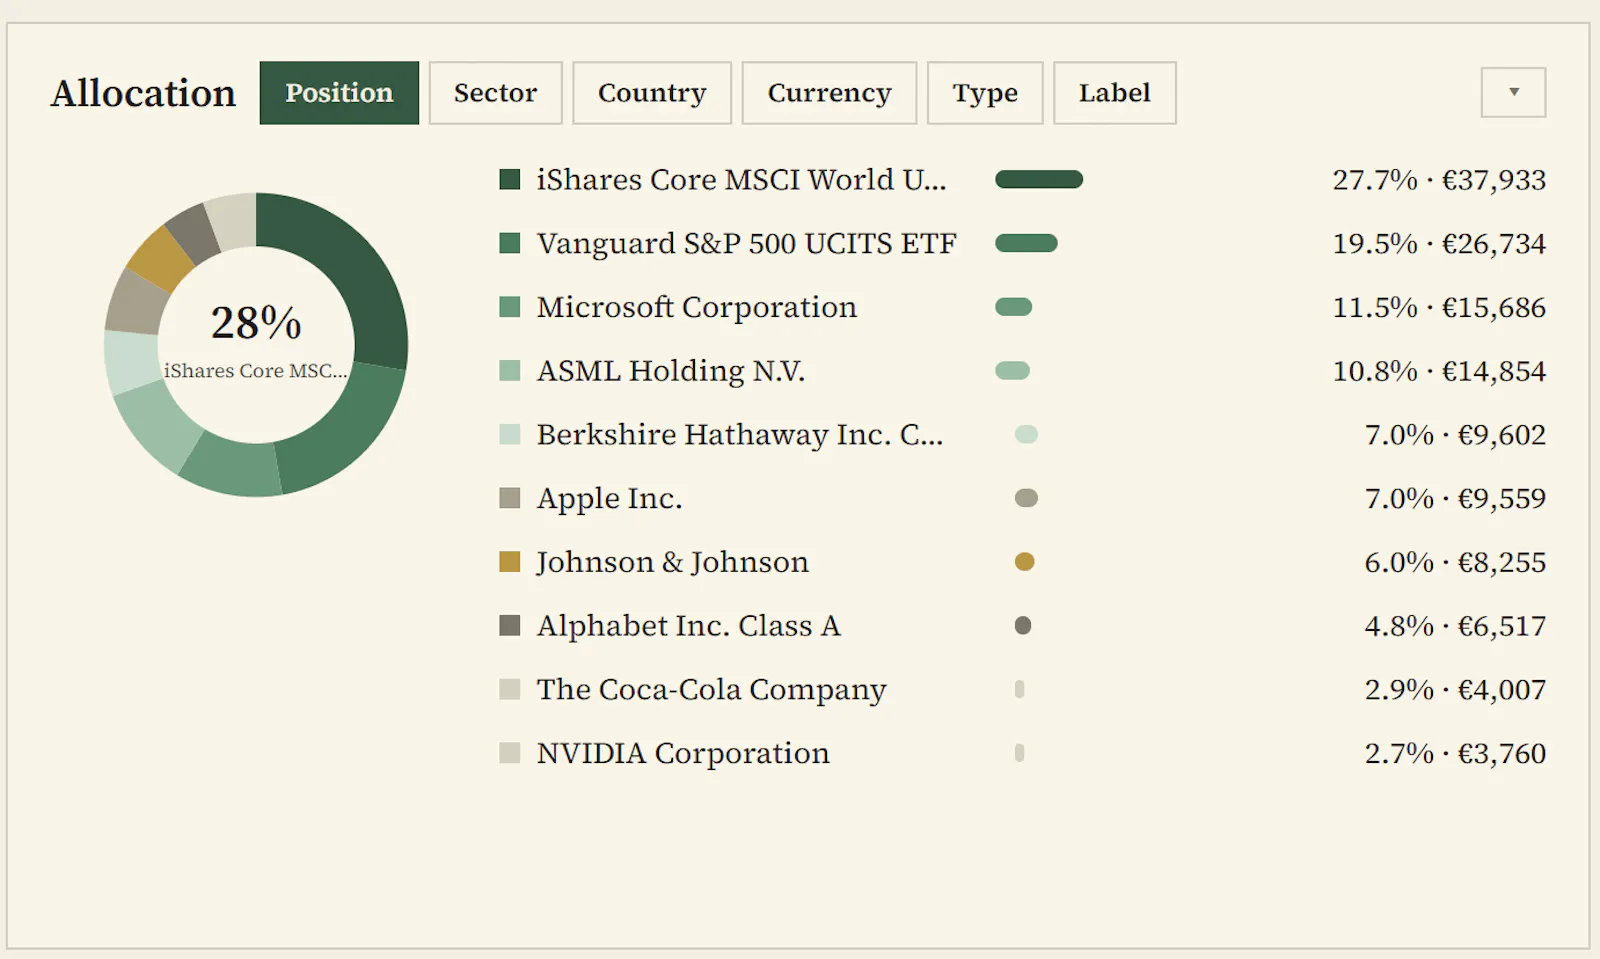Open the dropdown arrow menu in the Allocation header

point(1513,92)
